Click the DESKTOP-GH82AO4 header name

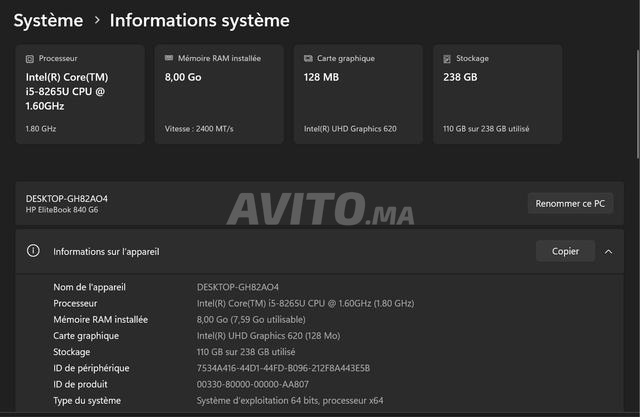point(67,199)
